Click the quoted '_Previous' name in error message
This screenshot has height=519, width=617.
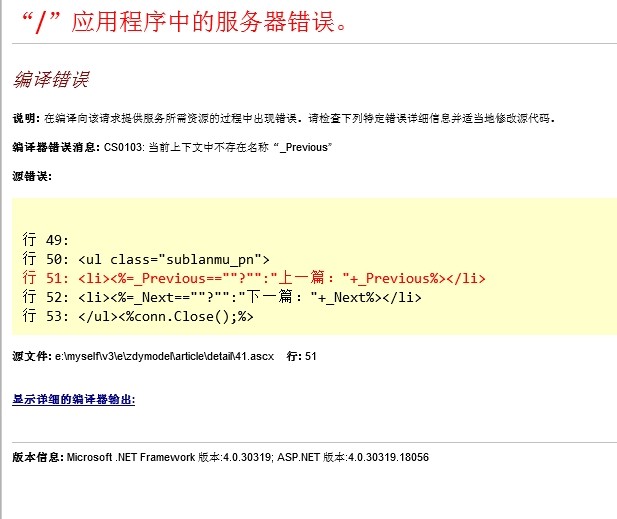tap(305, 147)
